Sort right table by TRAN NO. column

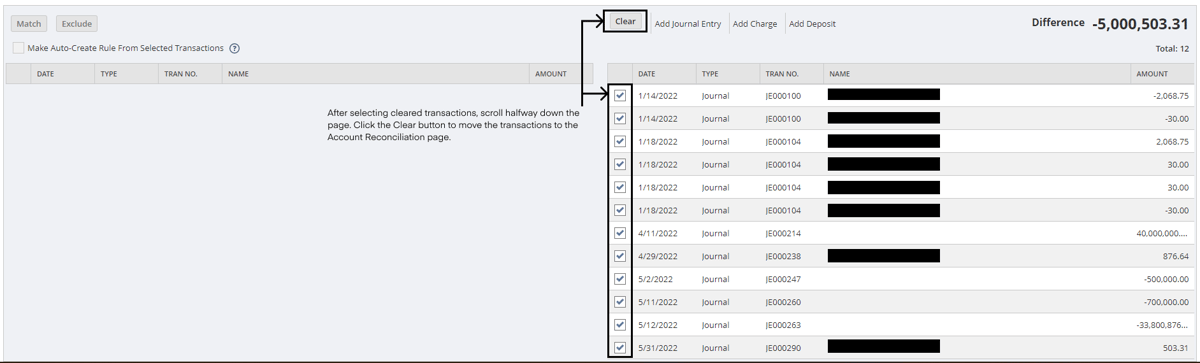(x=791, y=74)
